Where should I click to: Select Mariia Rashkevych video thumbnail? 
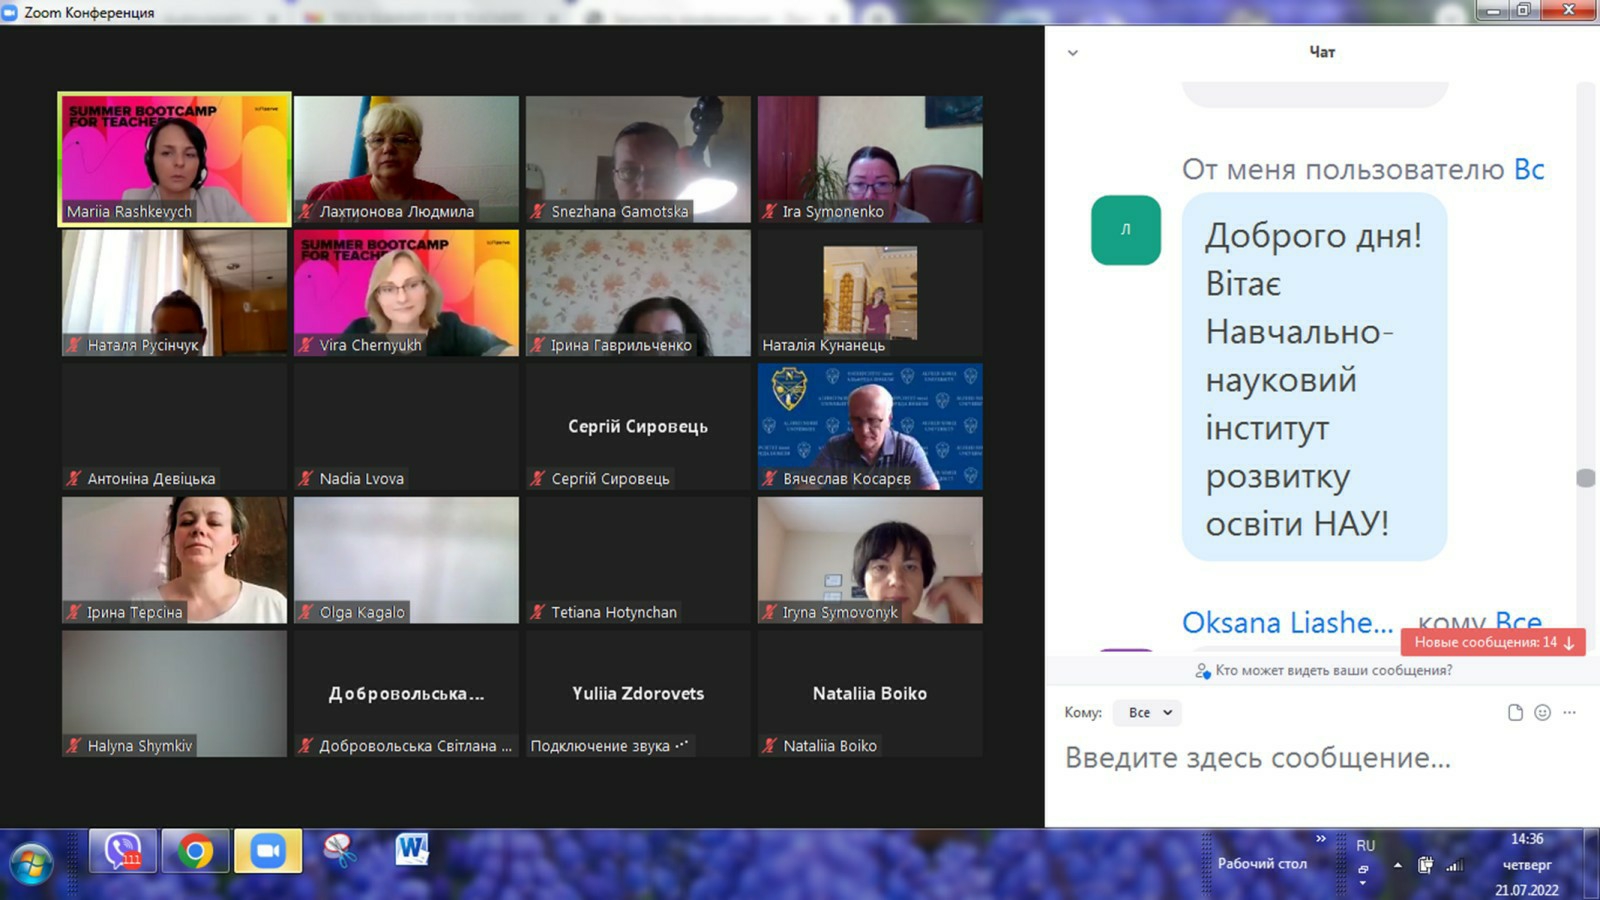tap(175, 158)
